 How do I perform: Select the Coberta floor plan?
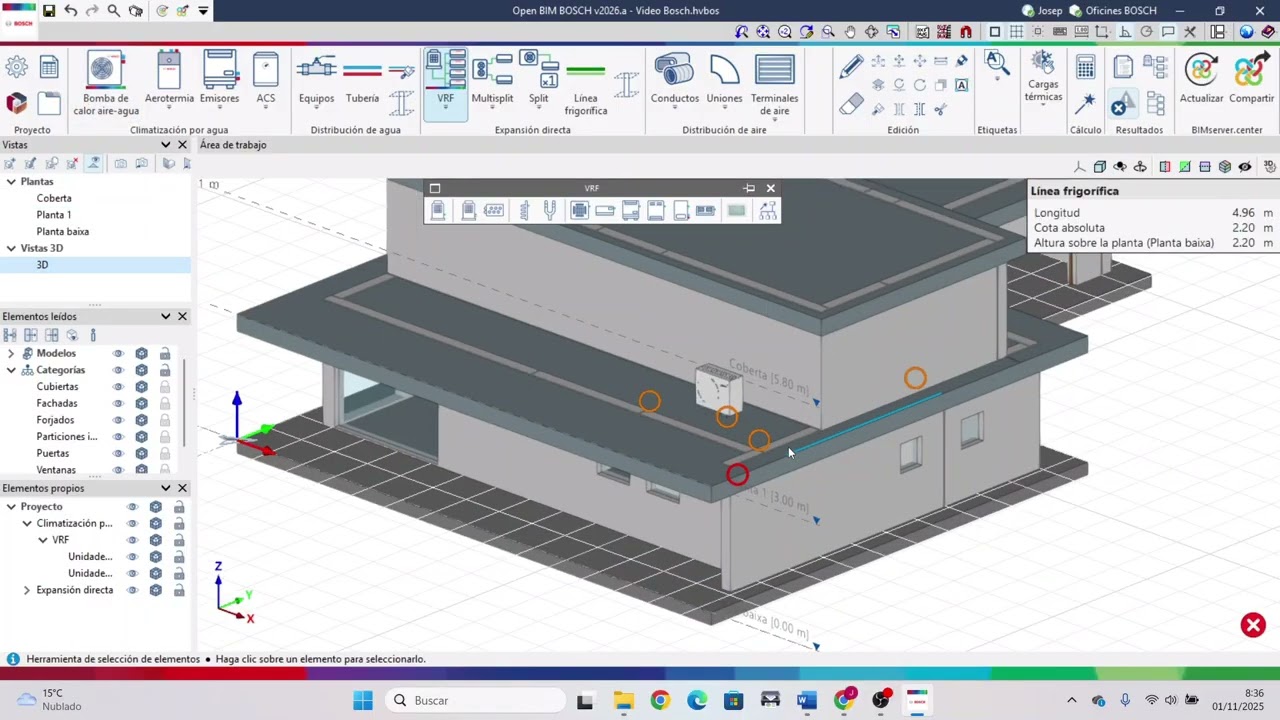coord(54,198)
